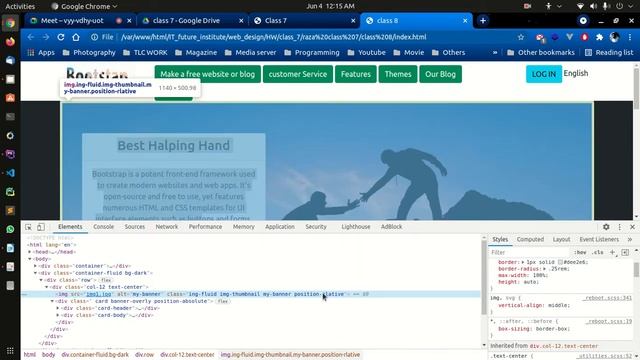
Task: Open WhatsApp from the dock
Action: click(x=10, y=229)
